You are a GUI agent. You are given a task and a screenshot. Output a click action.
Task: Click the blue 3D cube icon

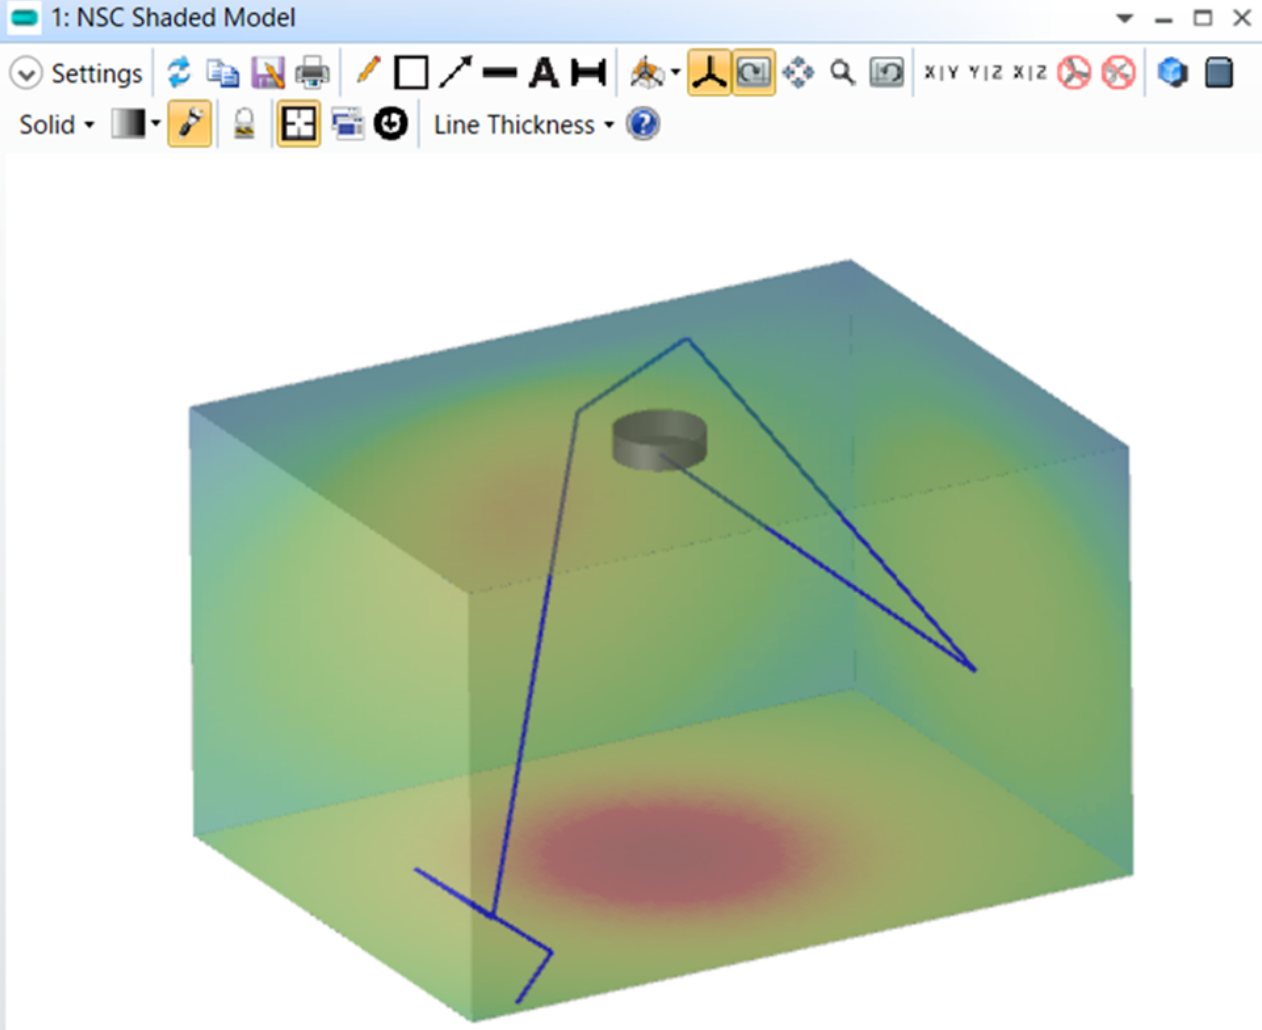1172,73
